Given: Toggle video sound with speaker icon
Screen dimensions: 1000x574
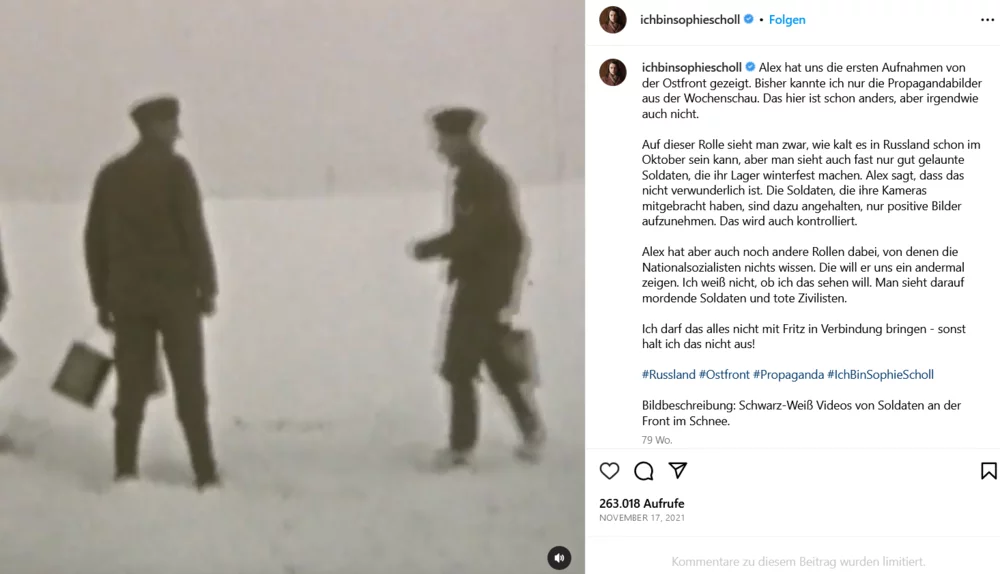Looking at the screenshot, I should 559,557.
